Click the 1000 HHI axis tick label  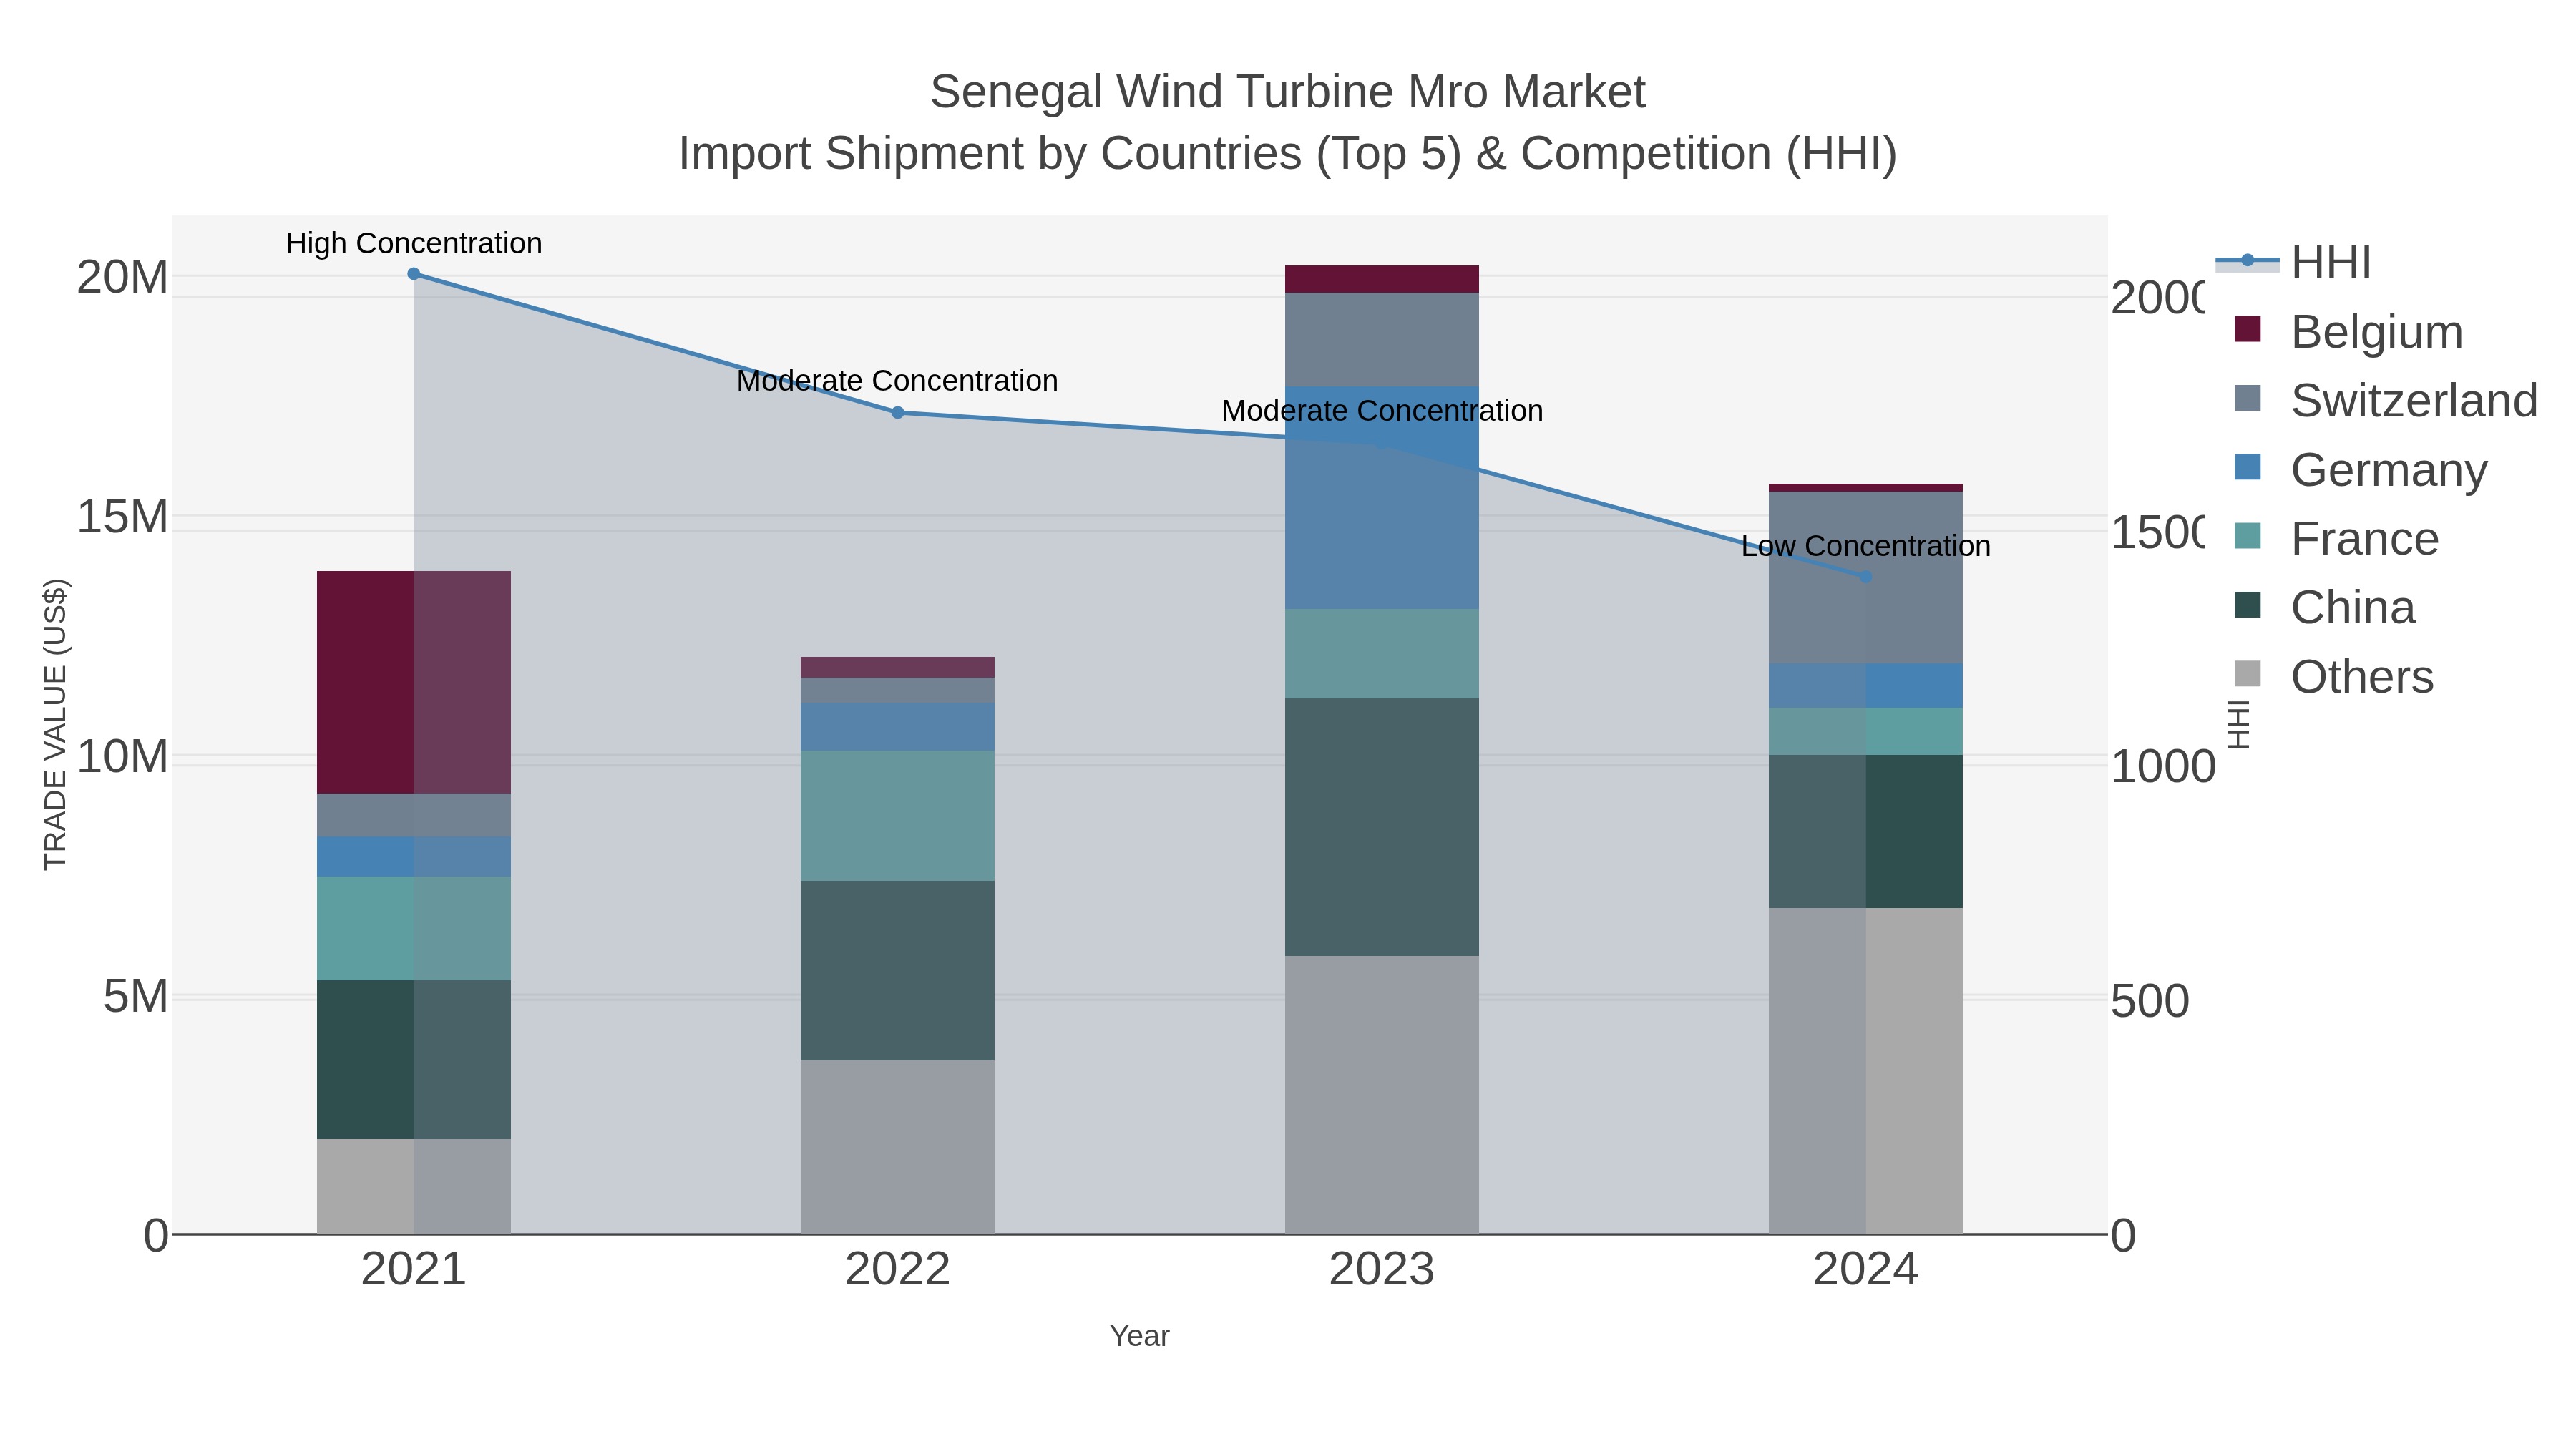point(2163,767)
